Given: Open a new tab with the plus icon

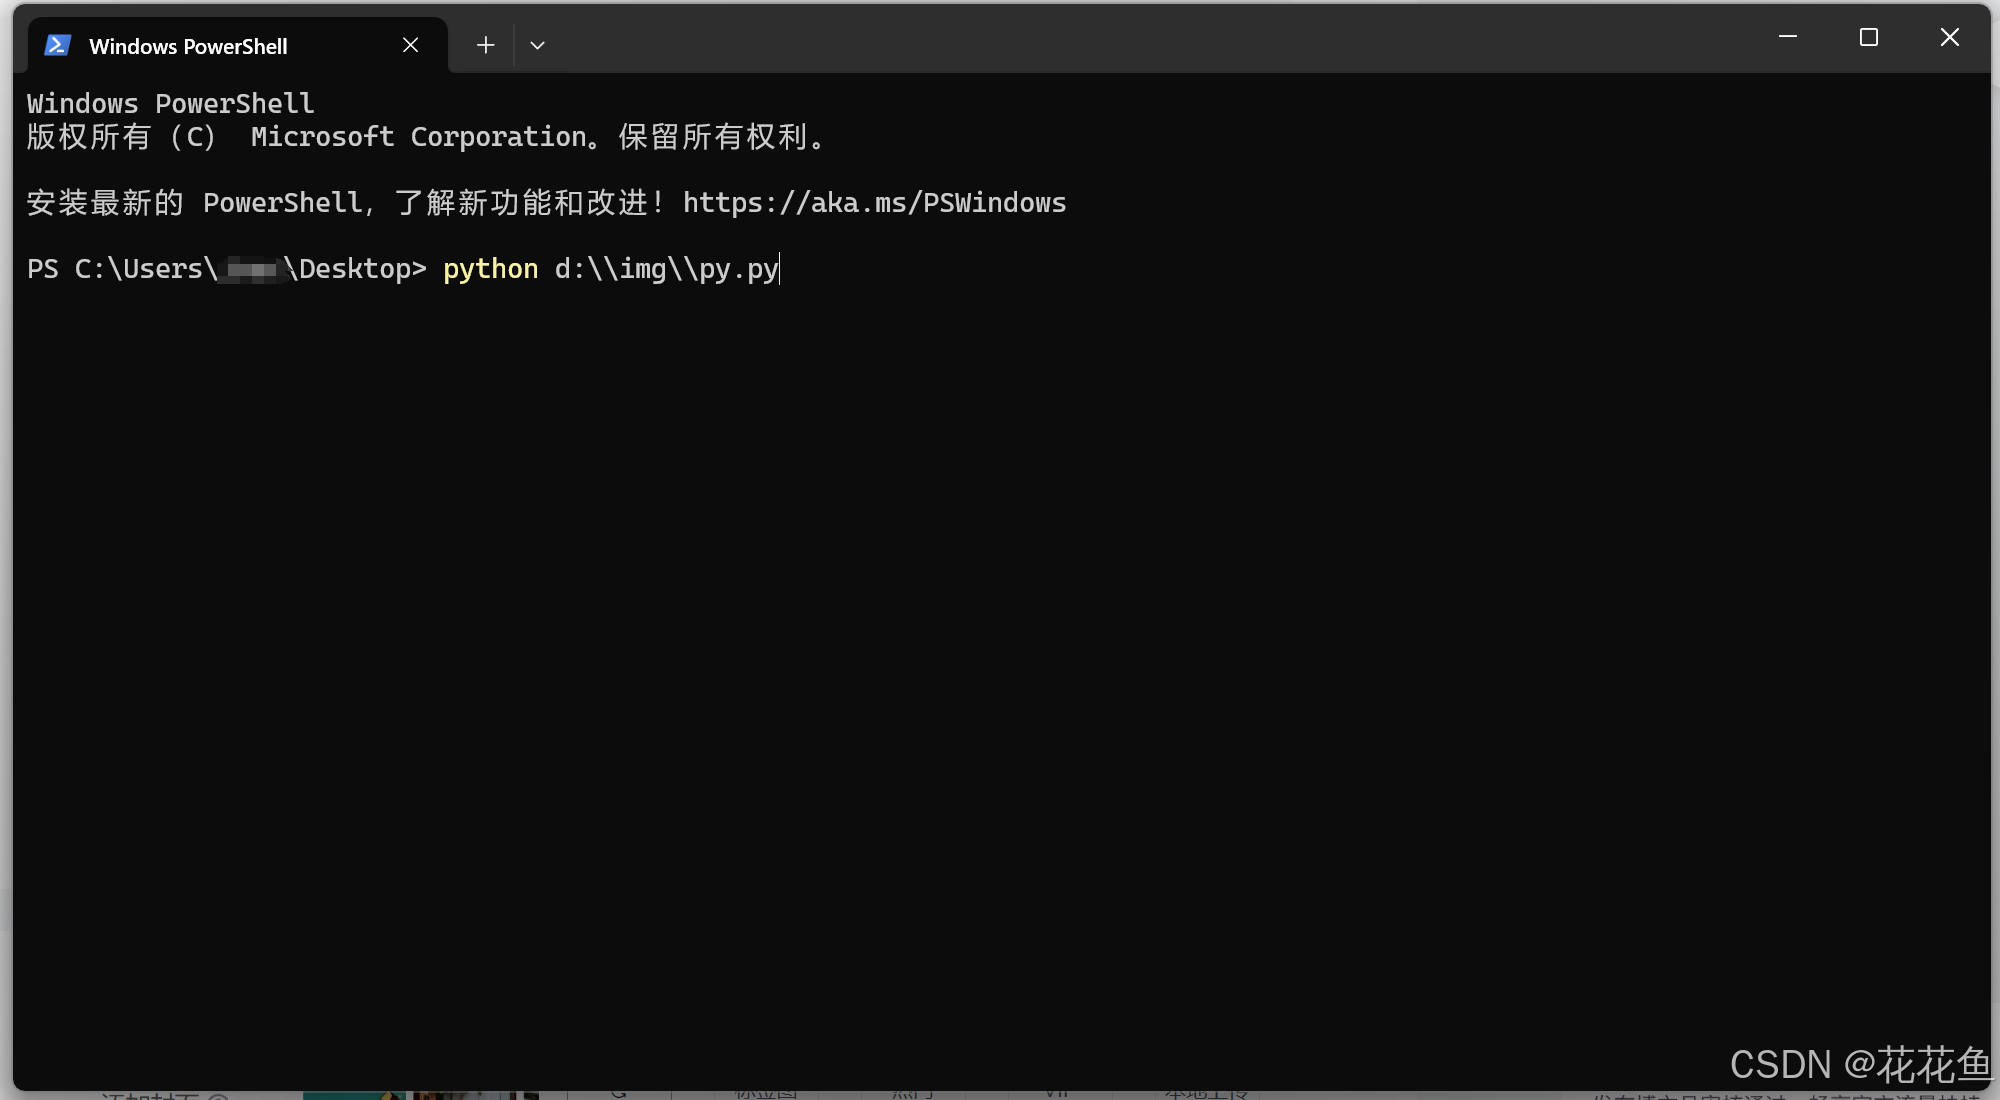Looking at the screenshot, I should [x=485, y=45].
